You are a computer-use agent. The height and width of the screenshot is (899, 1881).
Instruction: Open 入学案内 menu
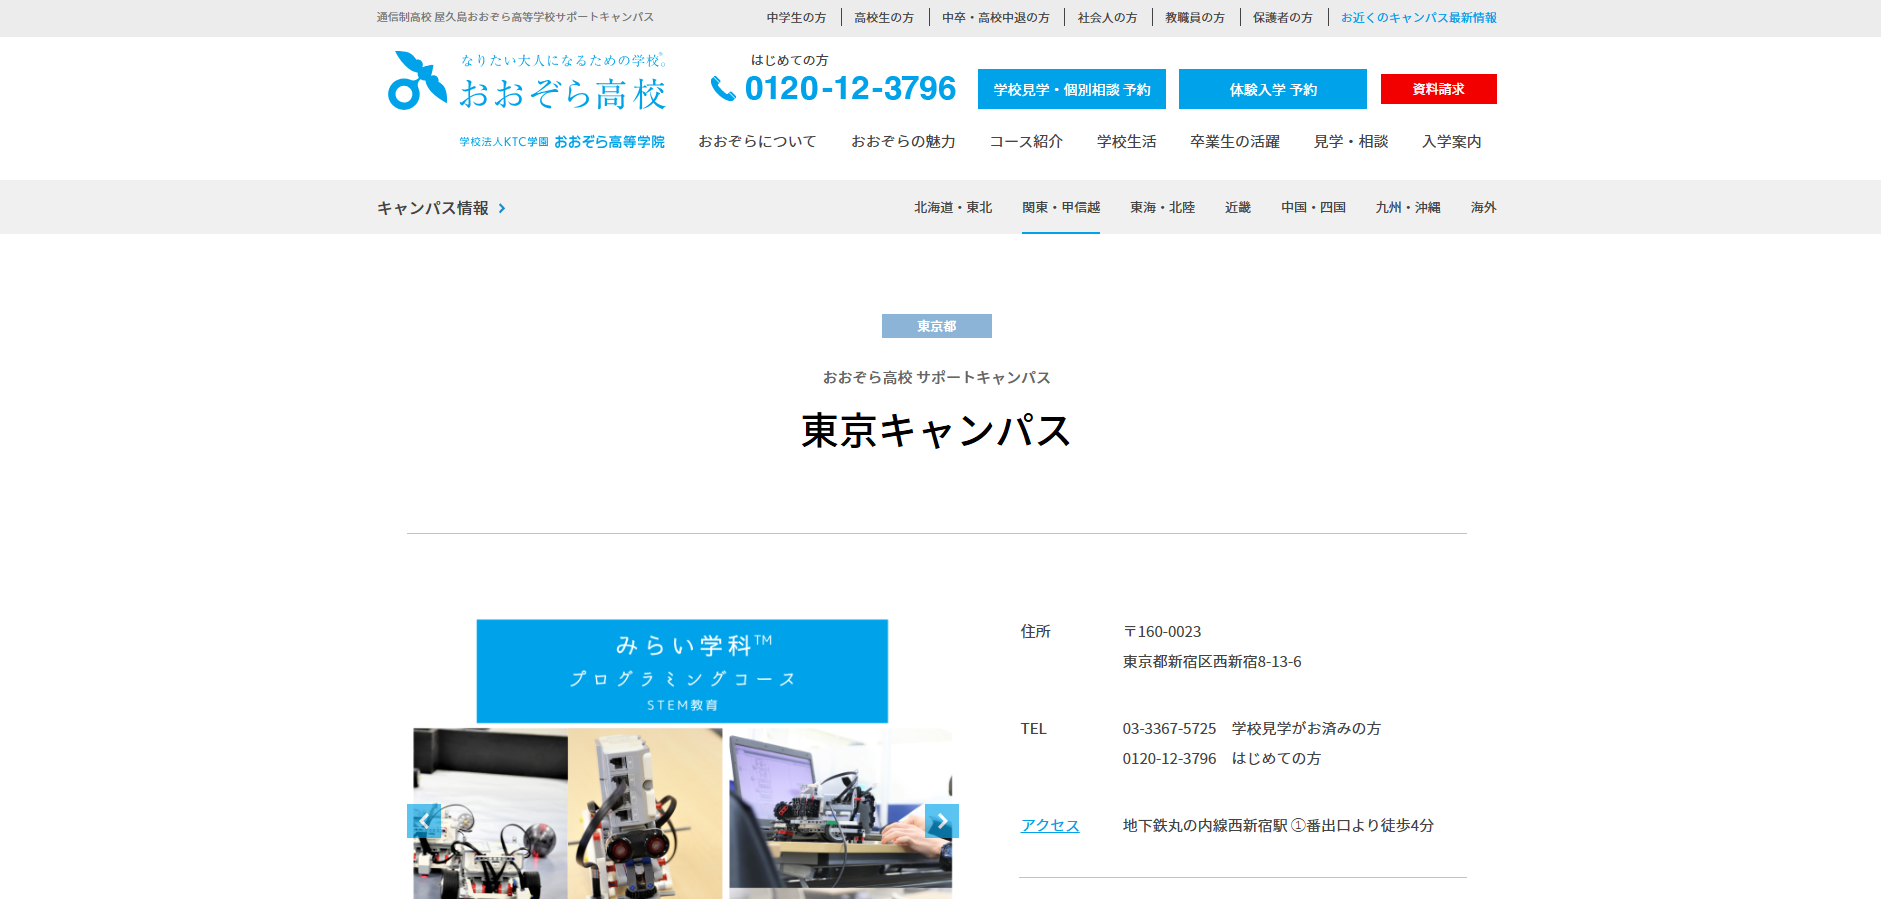click(x=1452, y=141)
